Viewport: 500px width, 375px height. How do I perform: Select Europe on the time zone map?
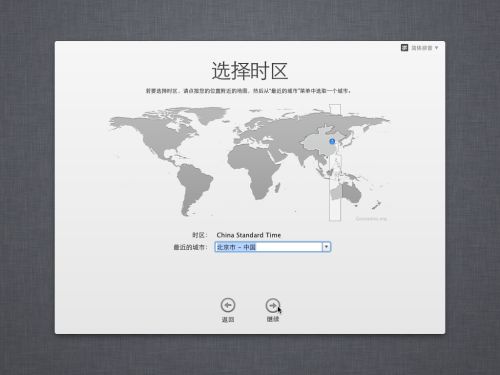[255, 132]
